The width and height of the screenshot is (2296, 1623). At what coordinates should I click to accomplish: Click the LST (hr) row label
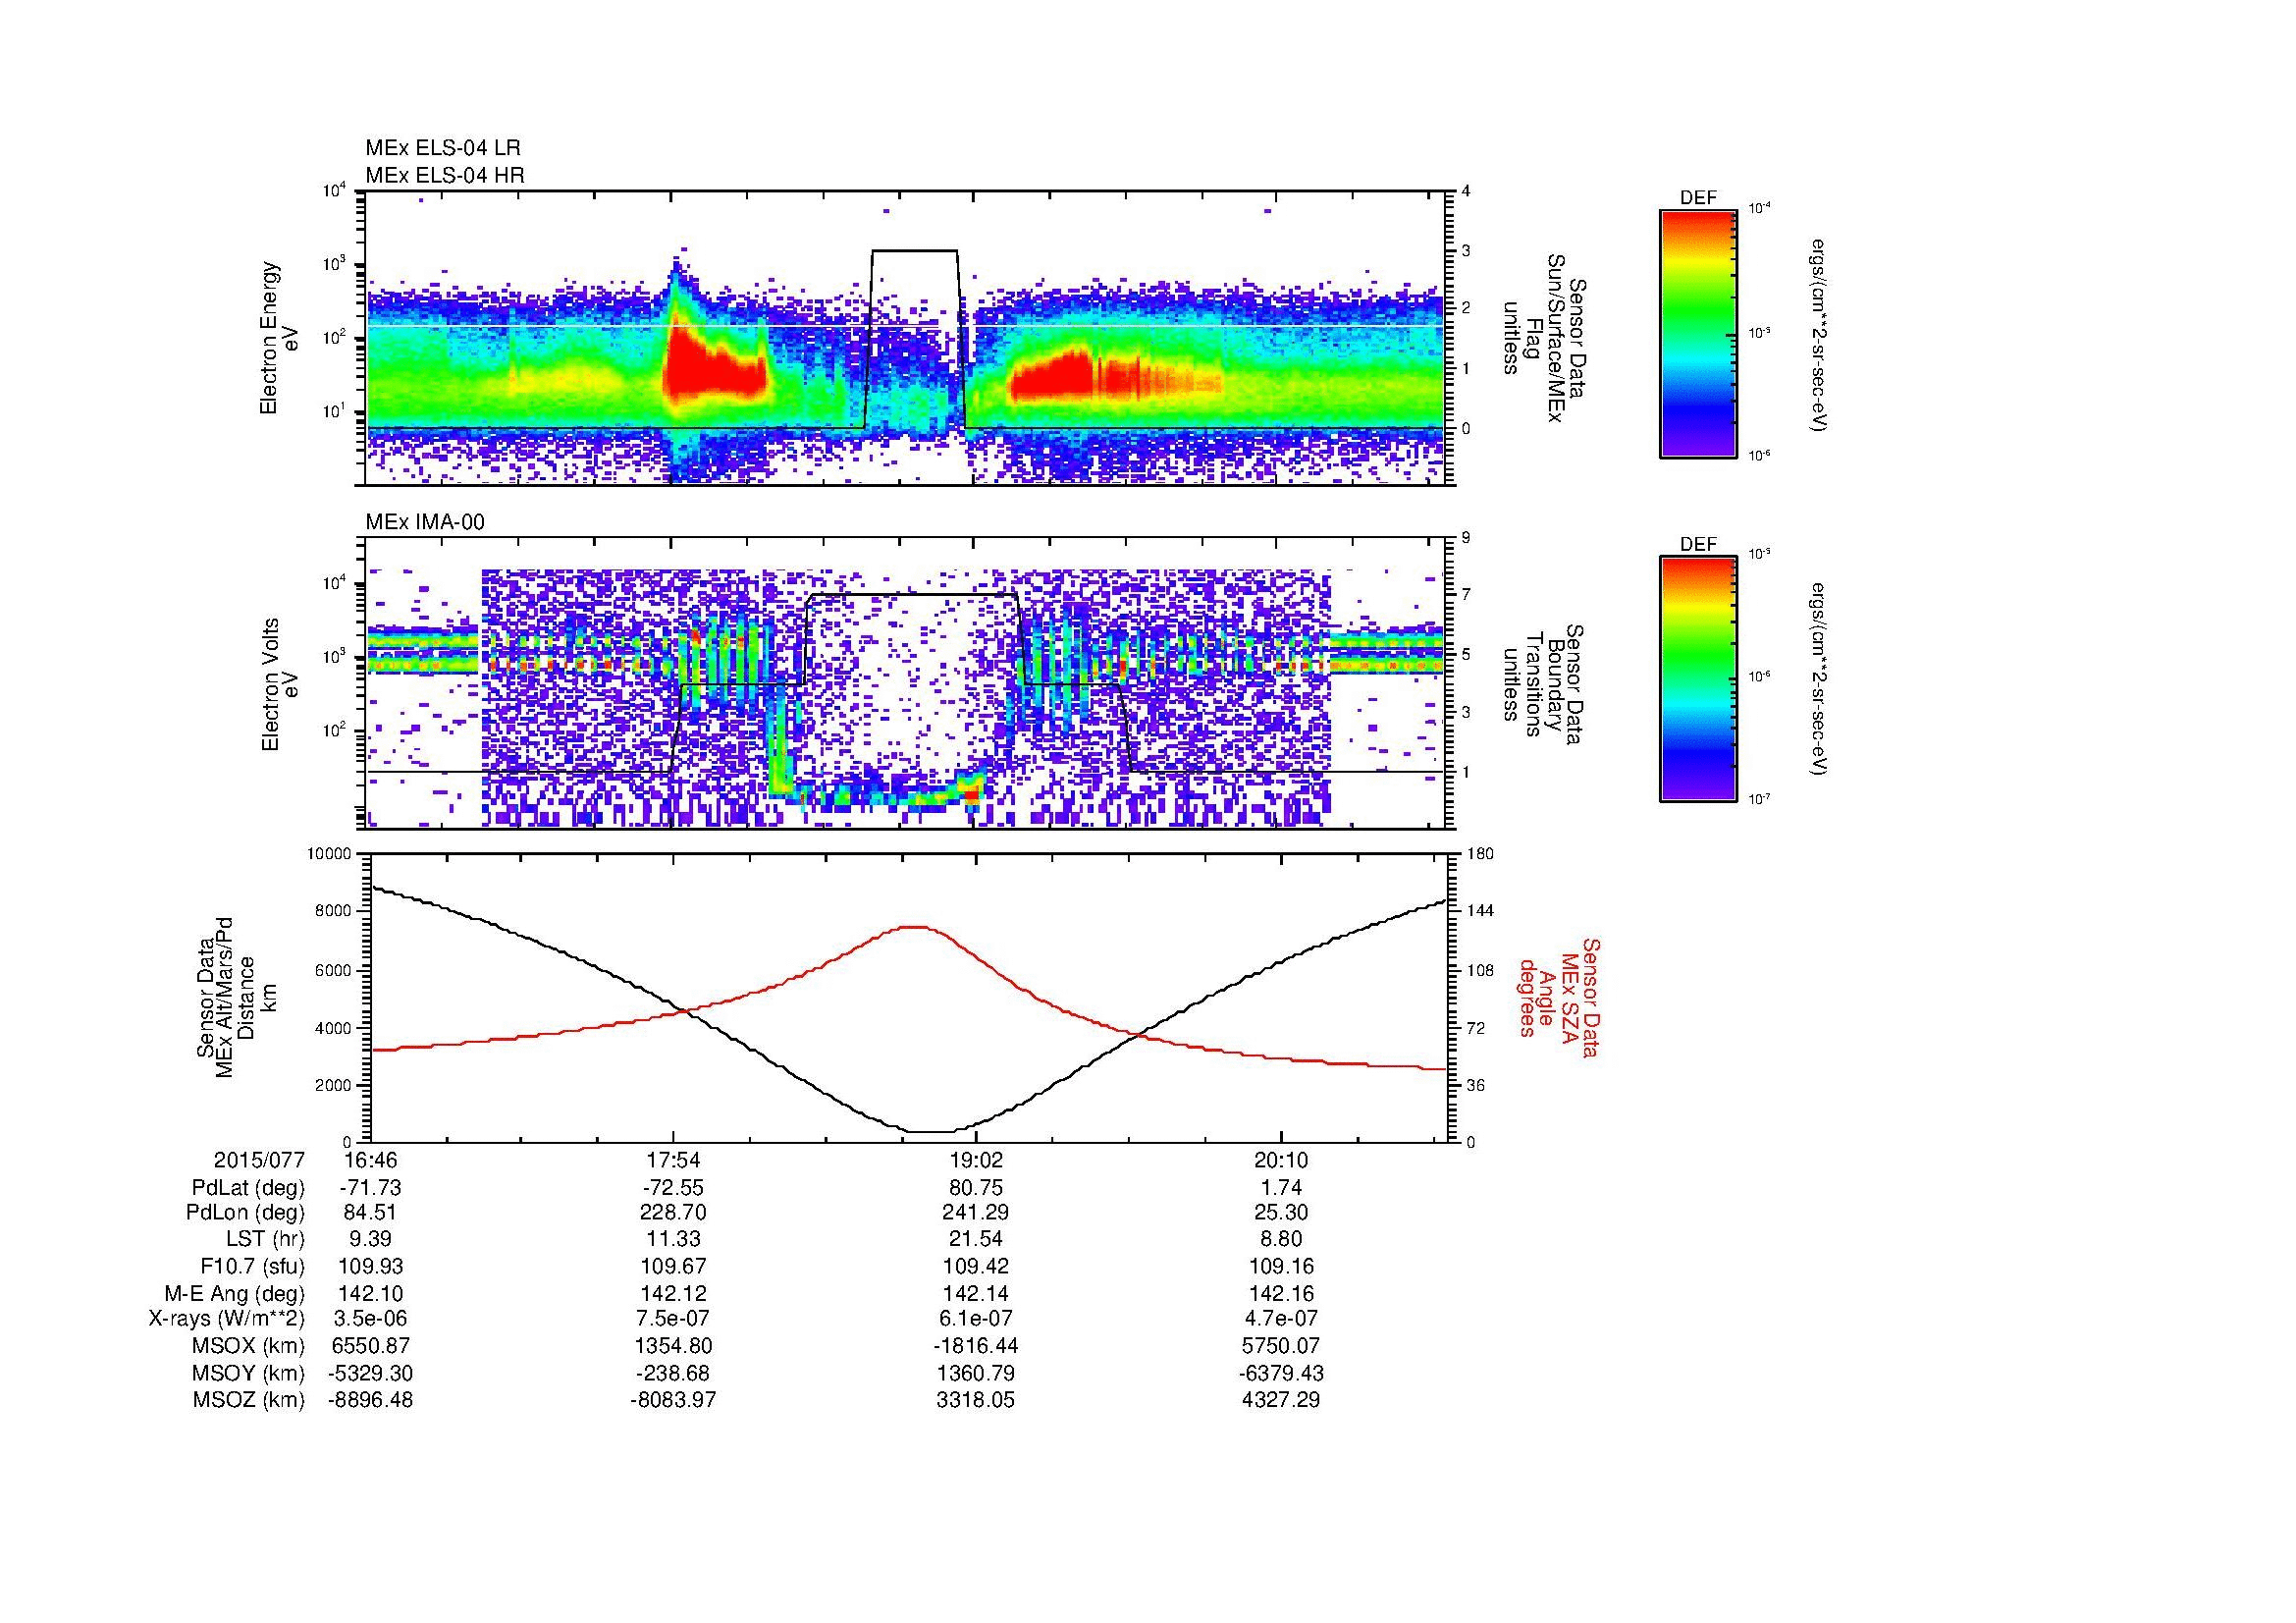265,1240
